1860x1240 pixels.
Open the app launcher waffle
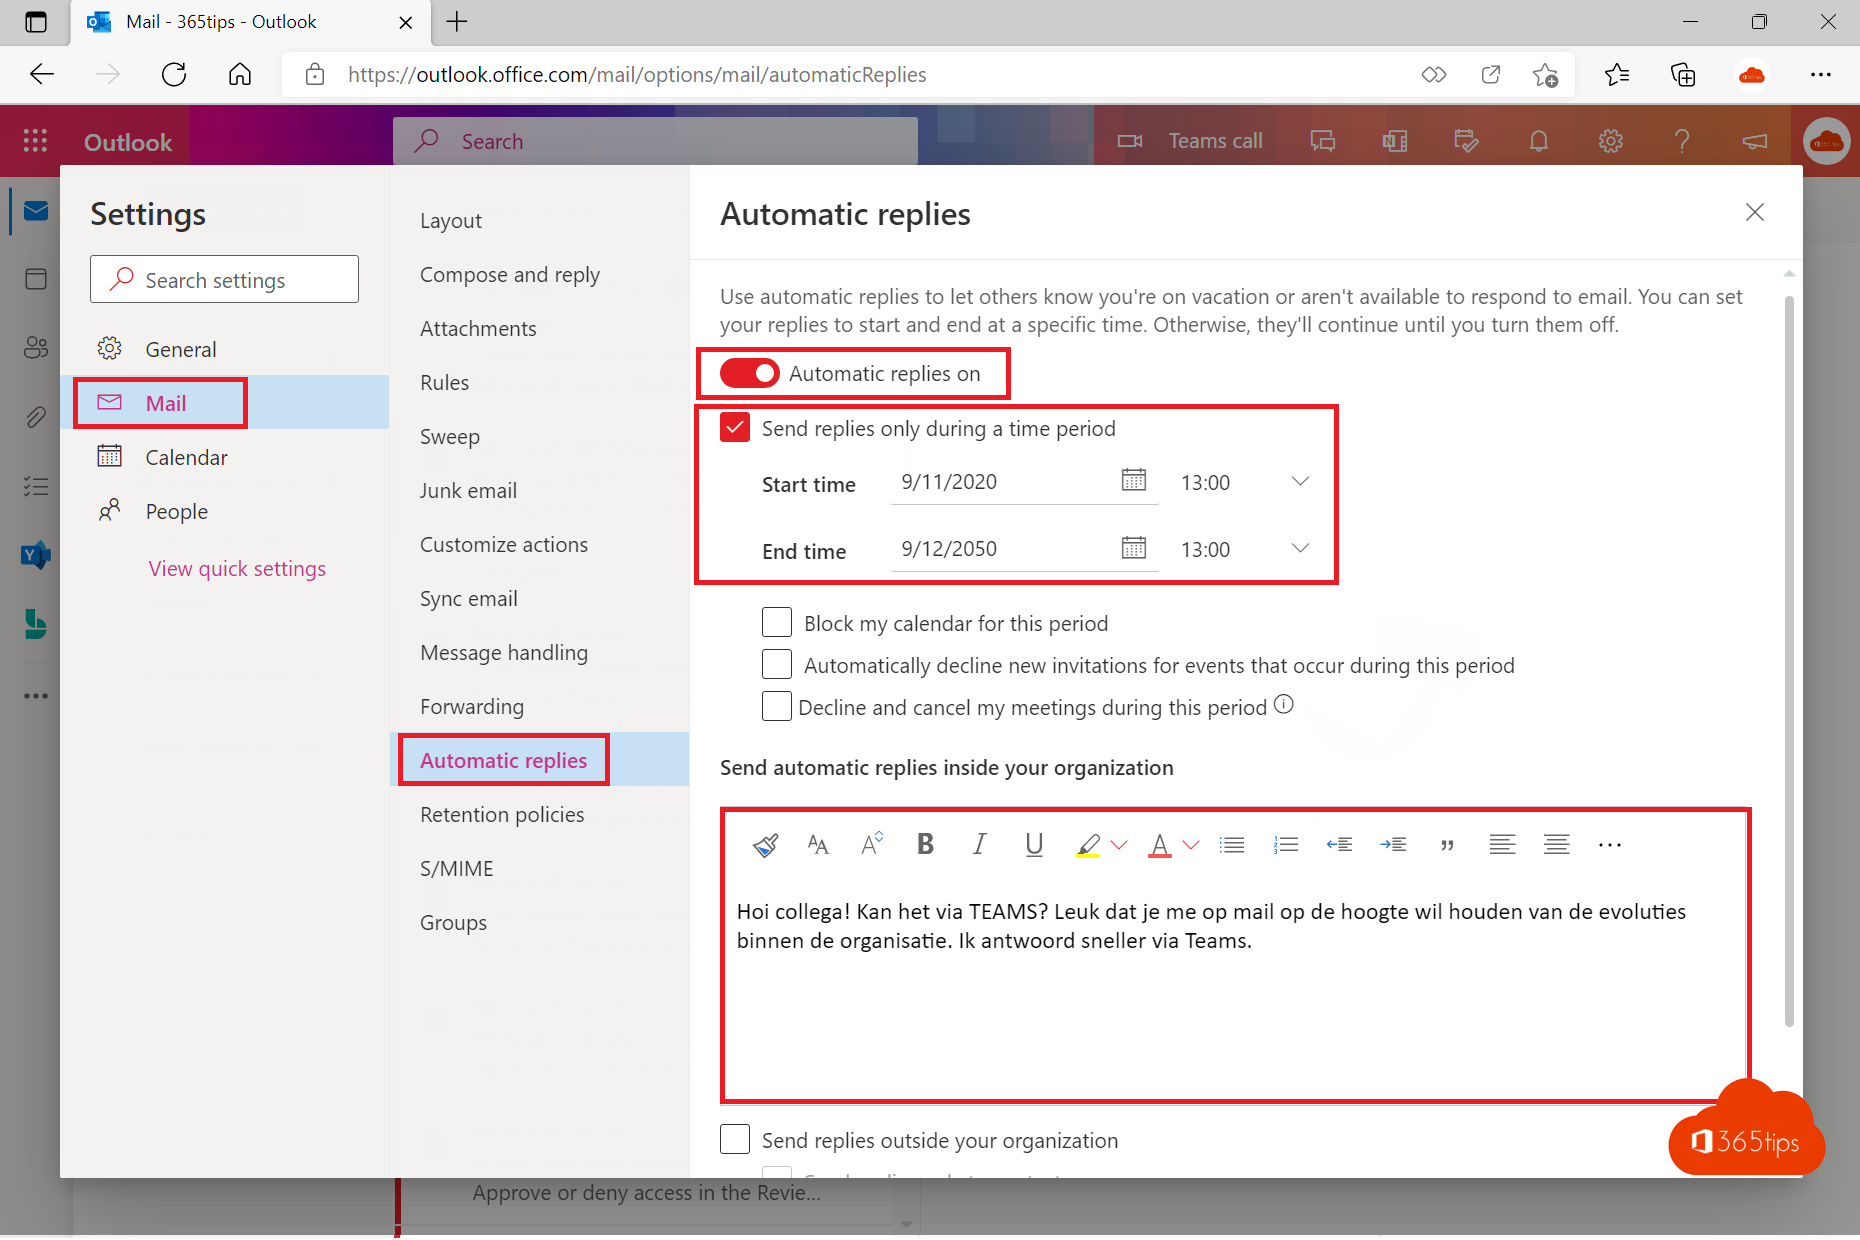35,141
